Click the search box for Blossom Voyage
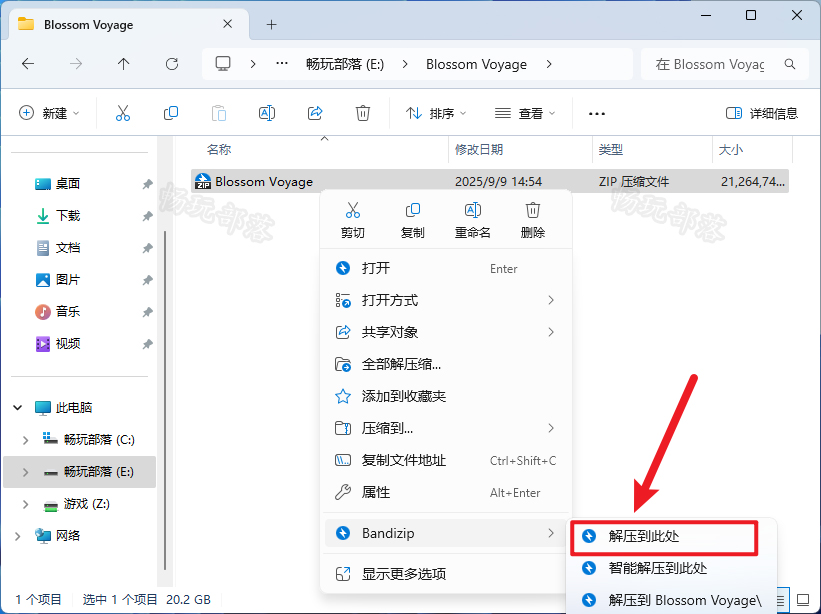Screen dimensions: 821x614 725,64
